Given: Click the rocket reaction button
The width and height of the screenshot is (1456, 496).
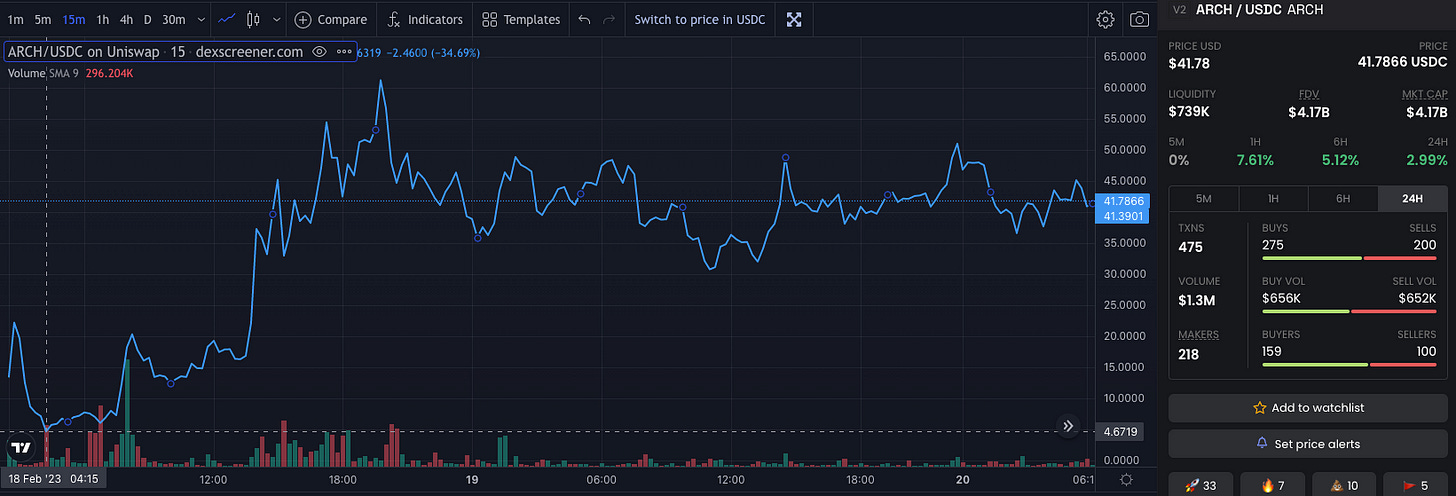Looking at the screenshot, I should pyautogui.click(x=1201, y=485).
